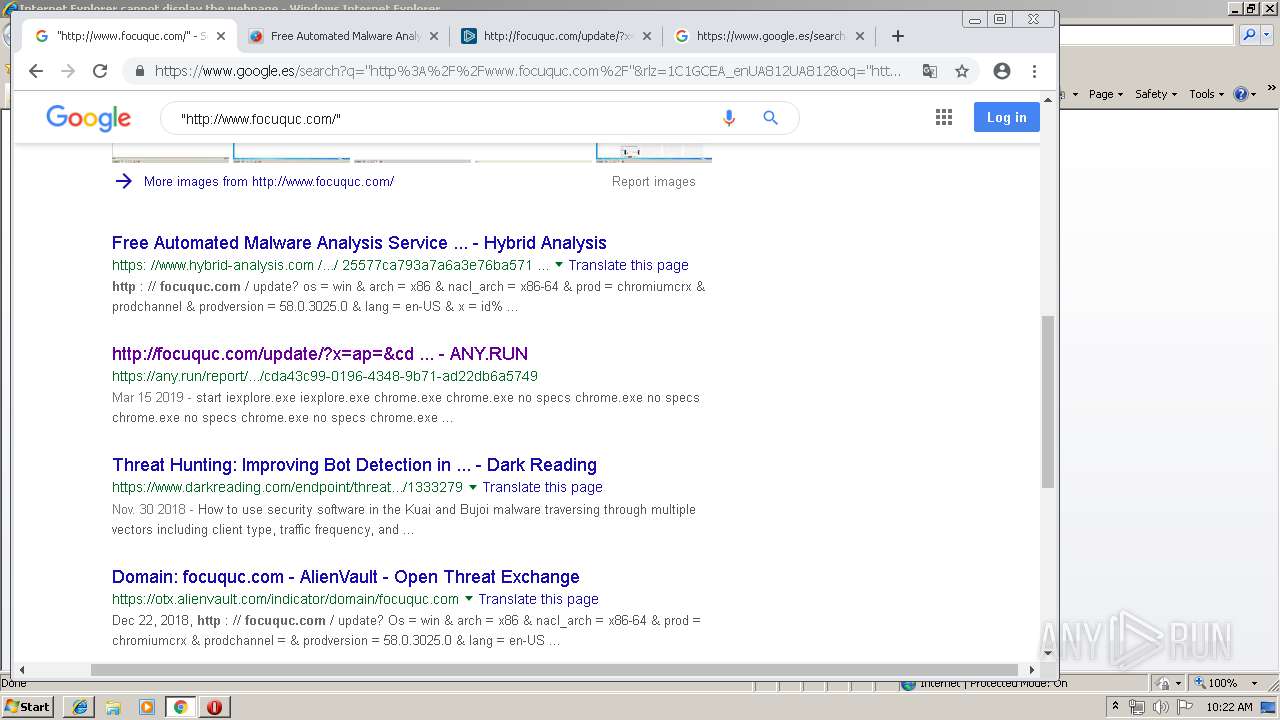The width and height of the screenshot is (1280, 720).
Task: Click the volume speaker tray icon
Action: tap(1160, 707)
